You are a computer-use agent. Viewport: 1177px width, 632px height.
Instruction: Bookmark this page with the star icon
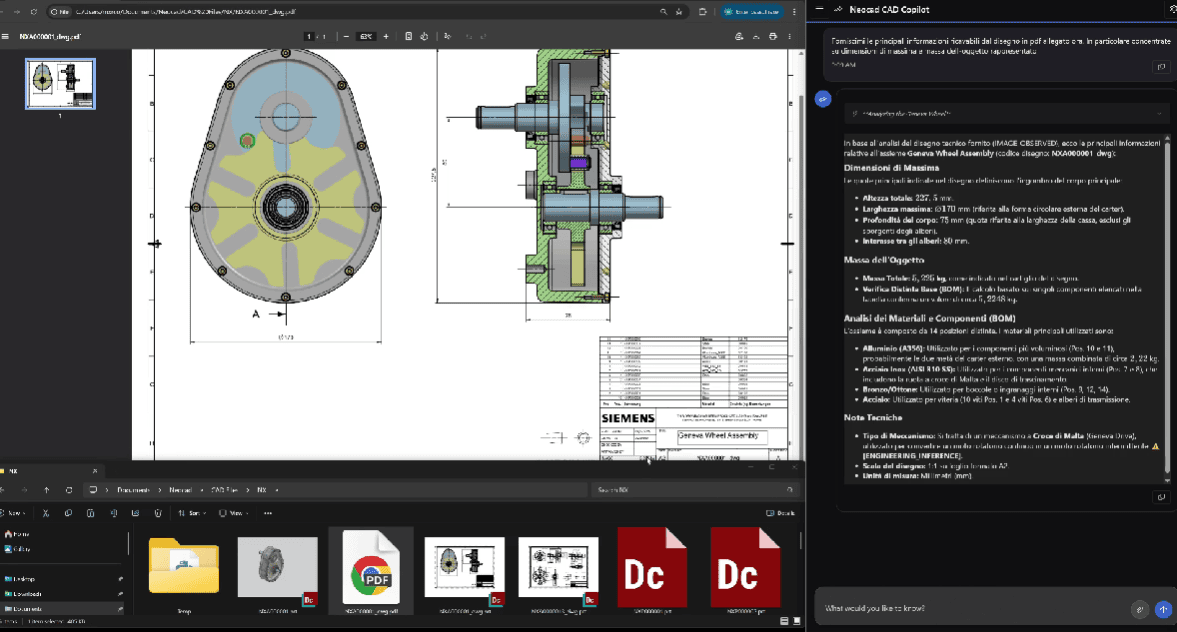click(679, 12)
